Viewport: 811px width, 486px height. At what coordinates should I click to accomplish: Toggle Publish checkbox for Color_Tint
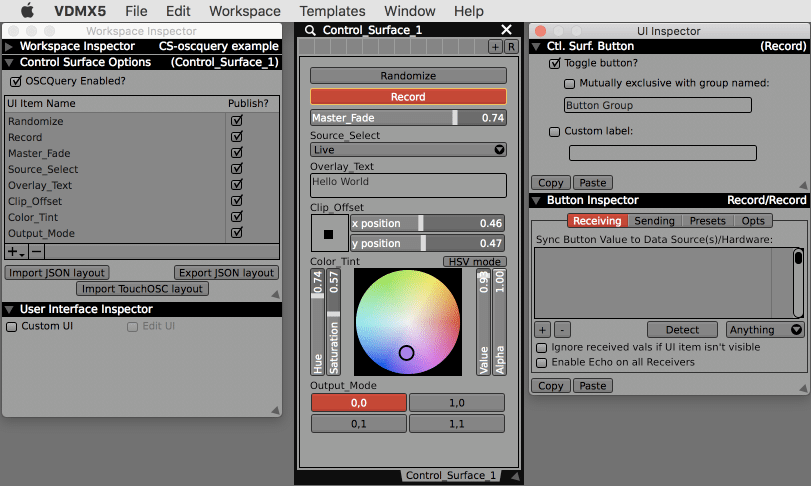coord(237,217)
